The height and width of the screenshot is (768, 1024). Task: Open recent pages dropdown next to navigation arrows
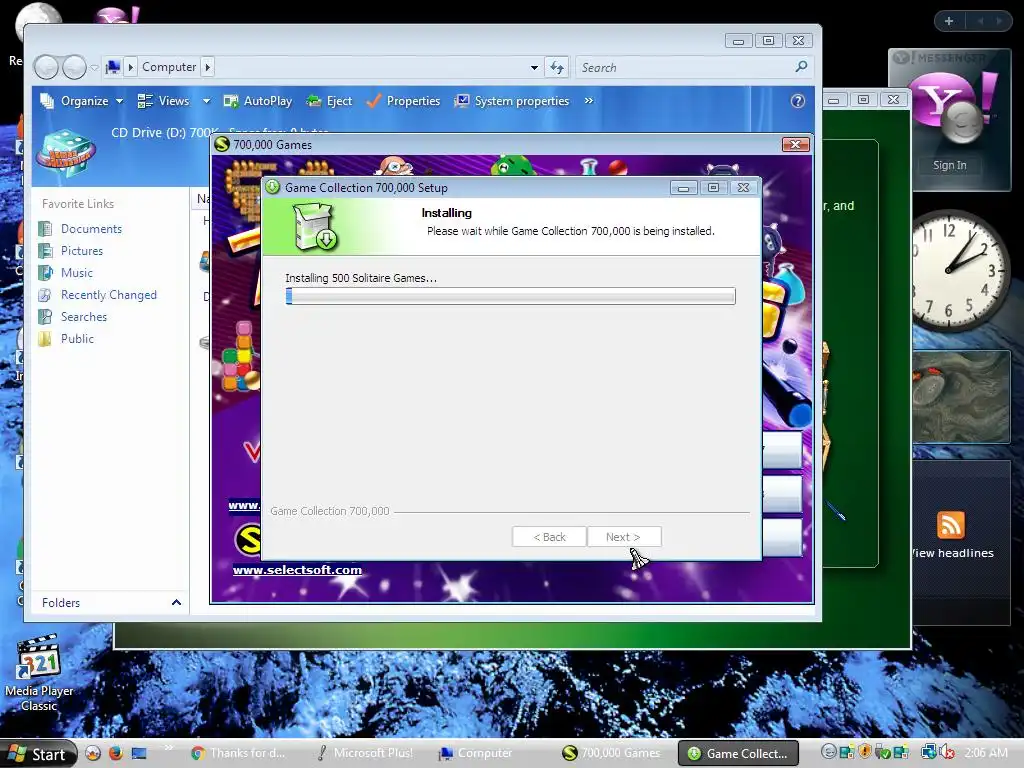(x=95, y=67)
